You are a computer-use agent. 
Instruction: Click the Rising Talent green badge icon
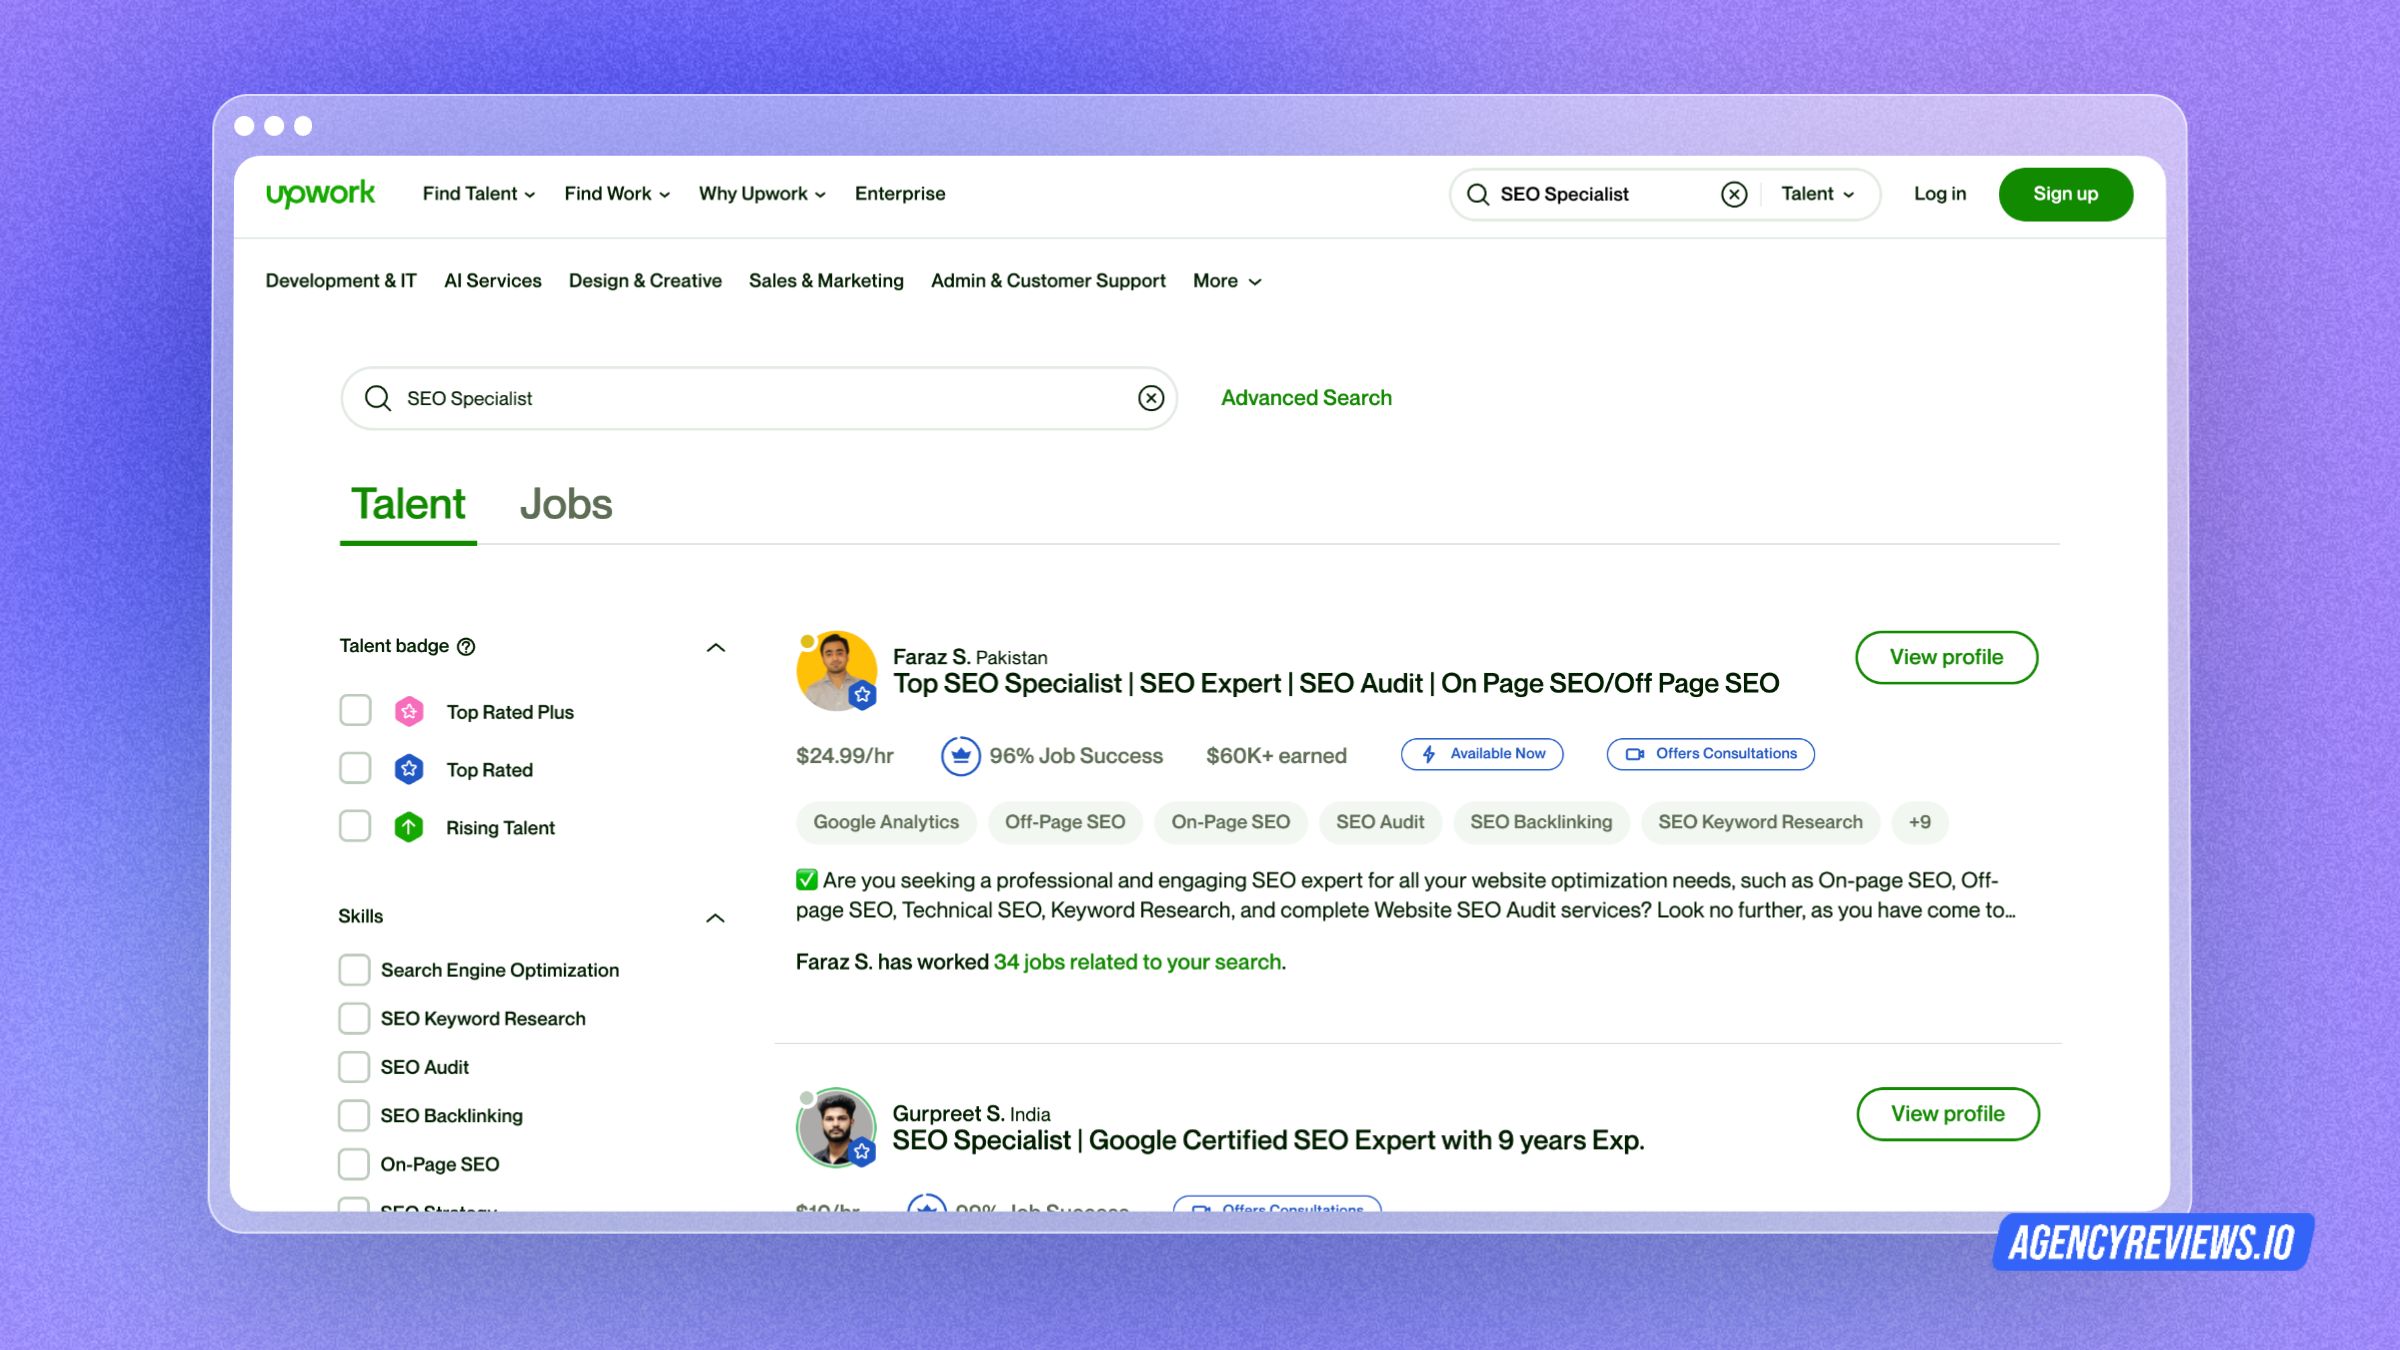[x=408, y=827]
